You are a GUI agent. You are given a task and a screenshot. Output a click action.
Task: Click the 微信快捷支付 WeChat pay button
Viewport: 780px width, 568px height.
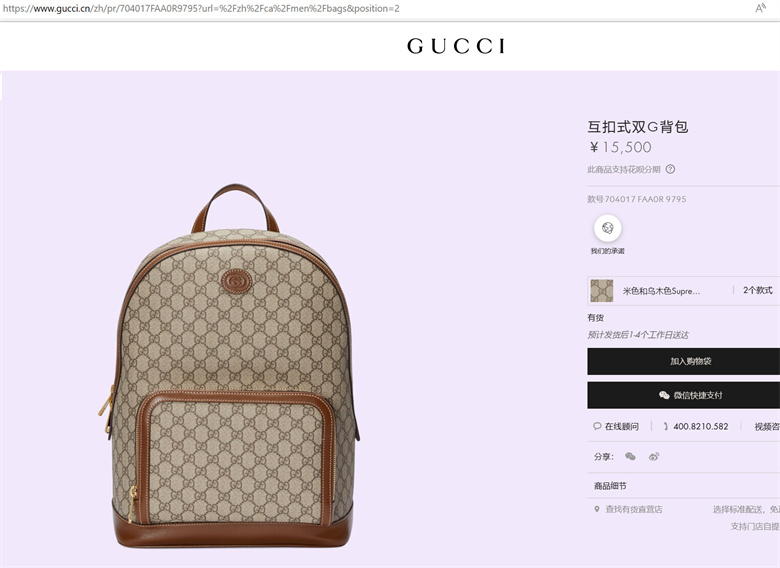[683, 395]
